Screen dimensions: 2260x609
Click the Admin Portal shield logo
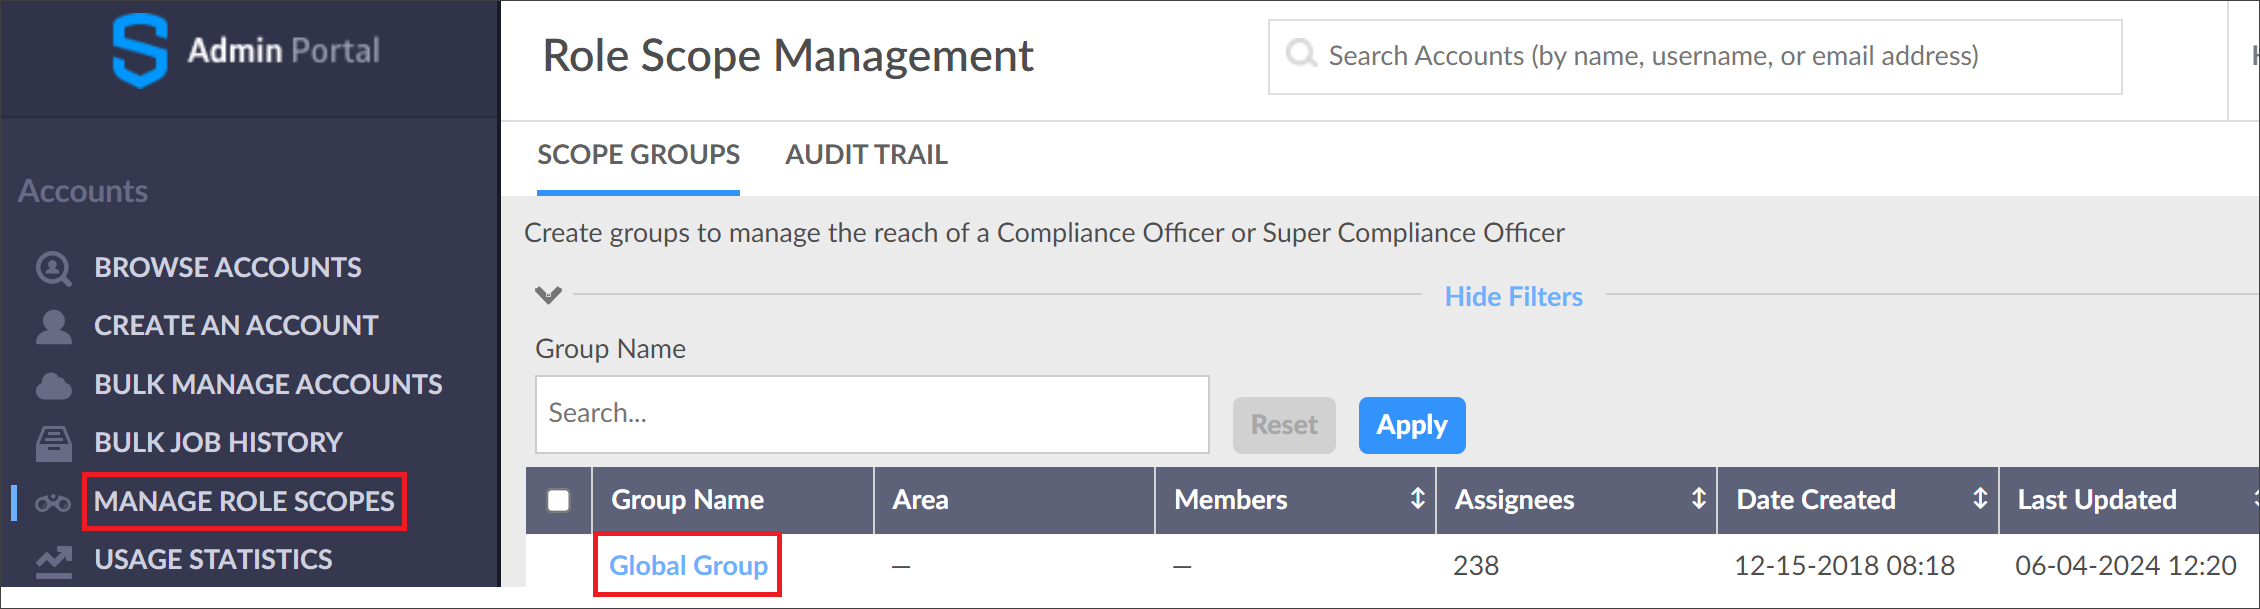tap(139, 50)
